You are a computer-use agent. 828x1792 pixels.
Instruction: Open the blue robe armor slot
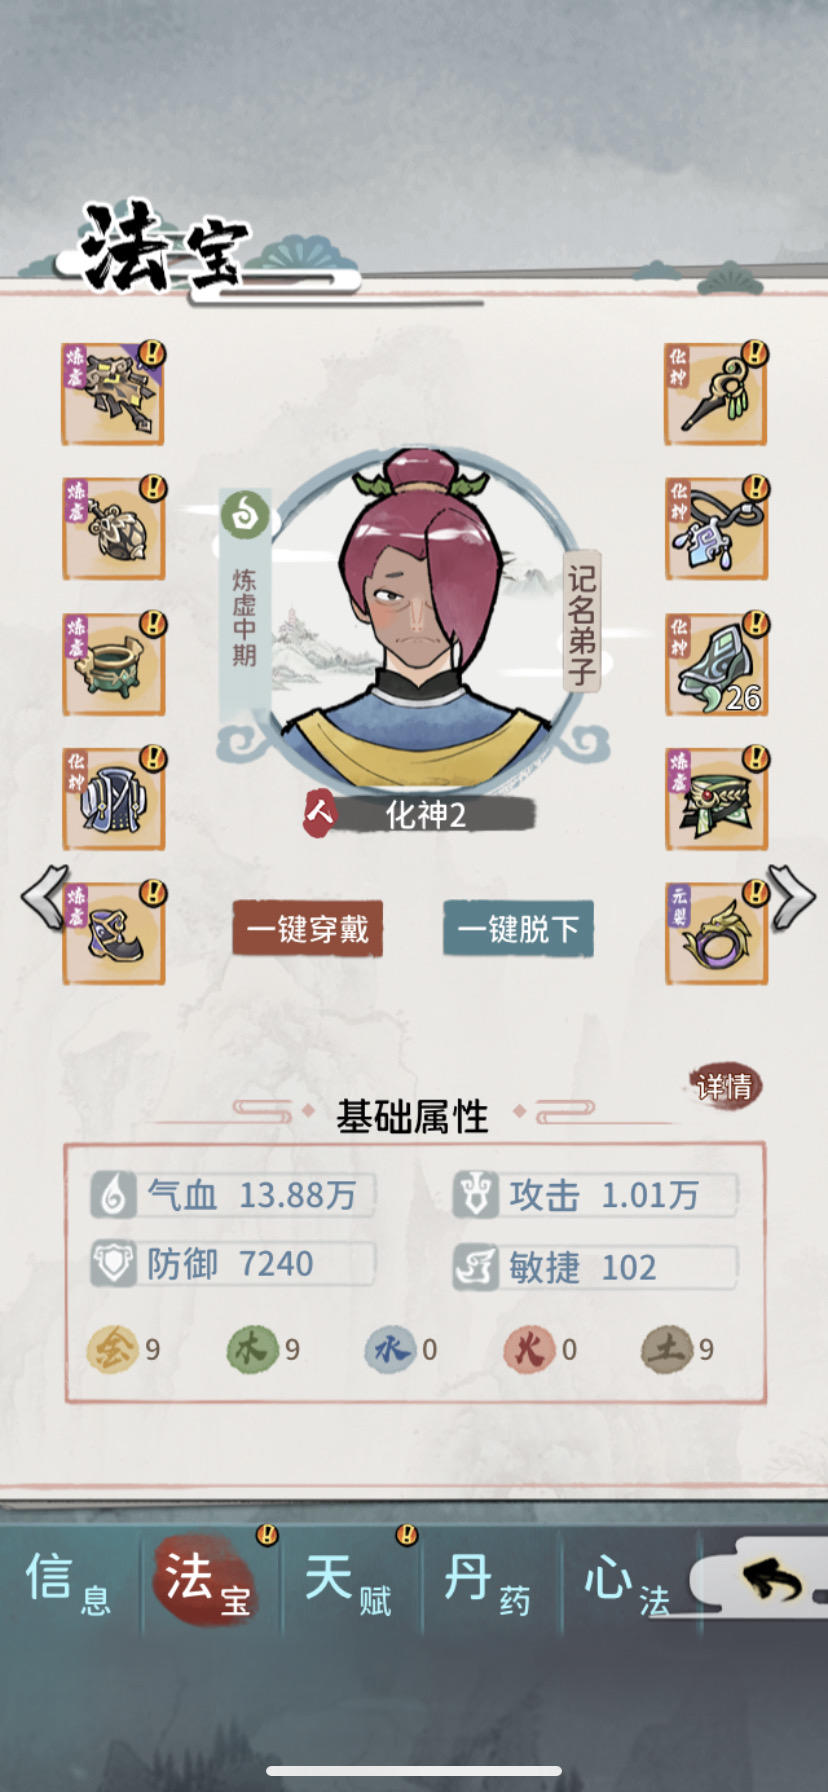point(113,799)
